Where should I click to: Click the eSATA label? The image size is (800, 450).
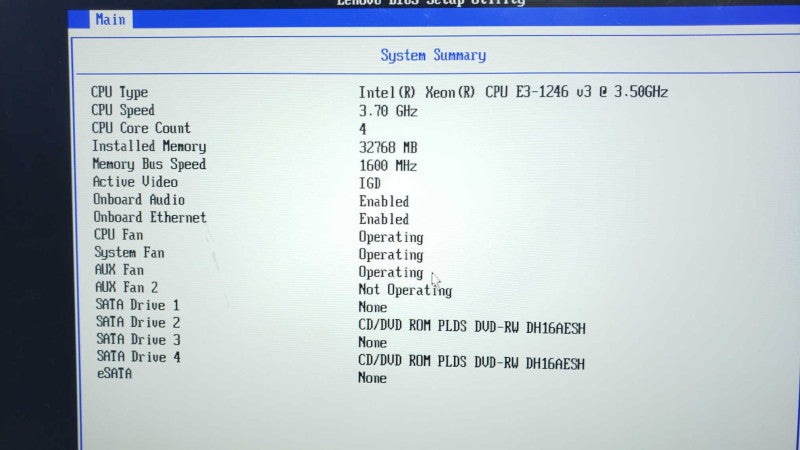pos(115,373)
